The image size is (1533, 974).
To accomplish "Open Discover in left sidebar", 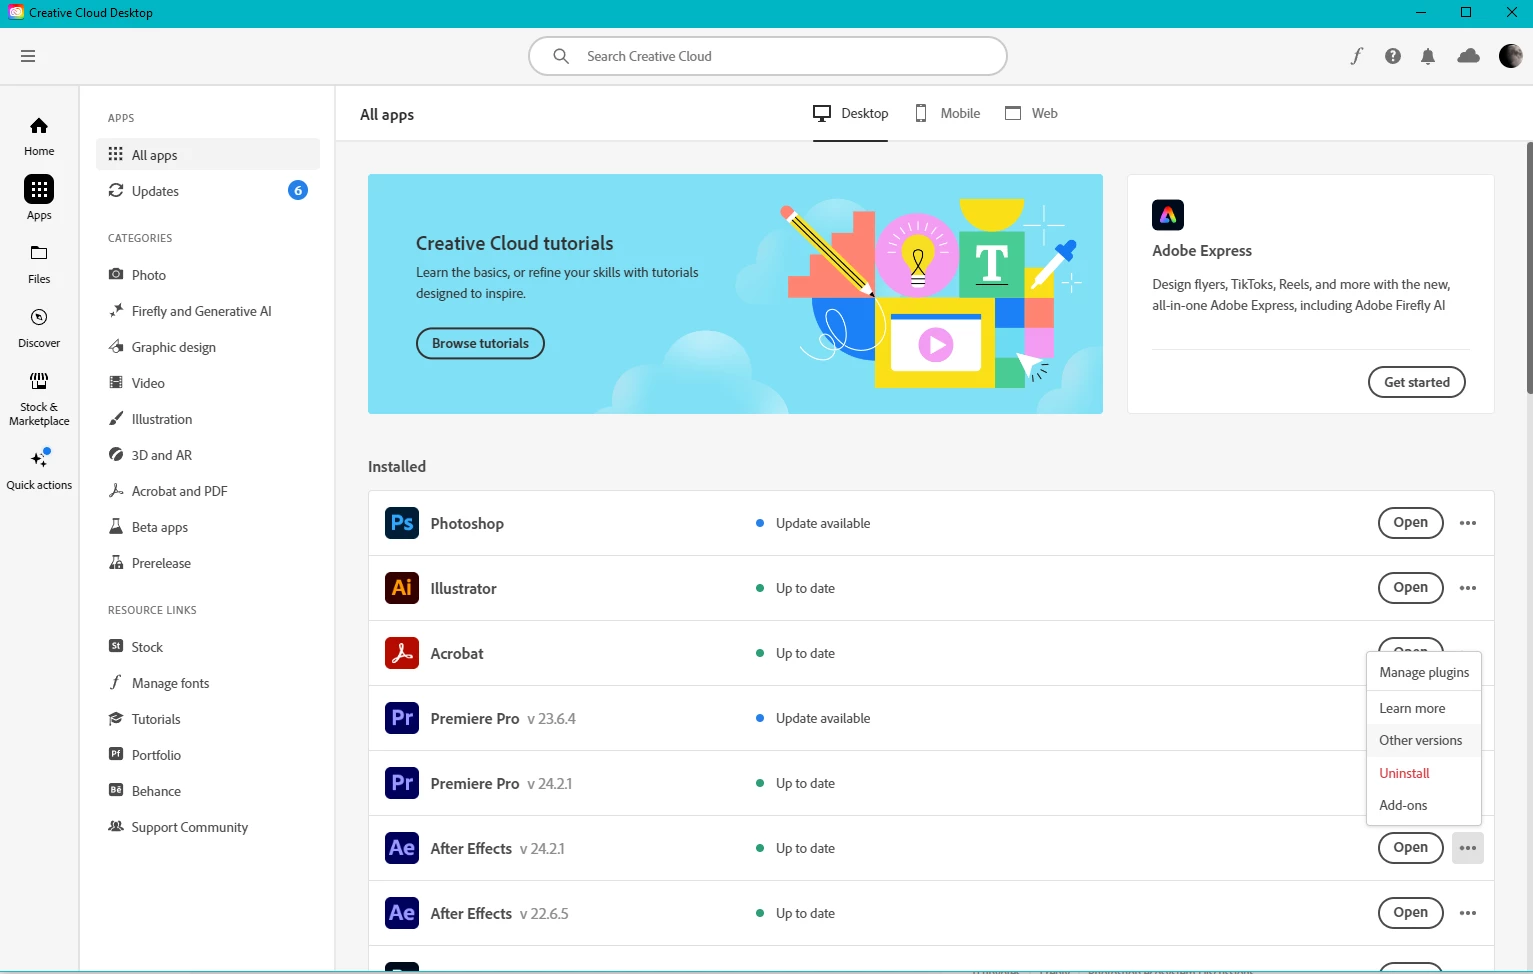I will (39, 328).
